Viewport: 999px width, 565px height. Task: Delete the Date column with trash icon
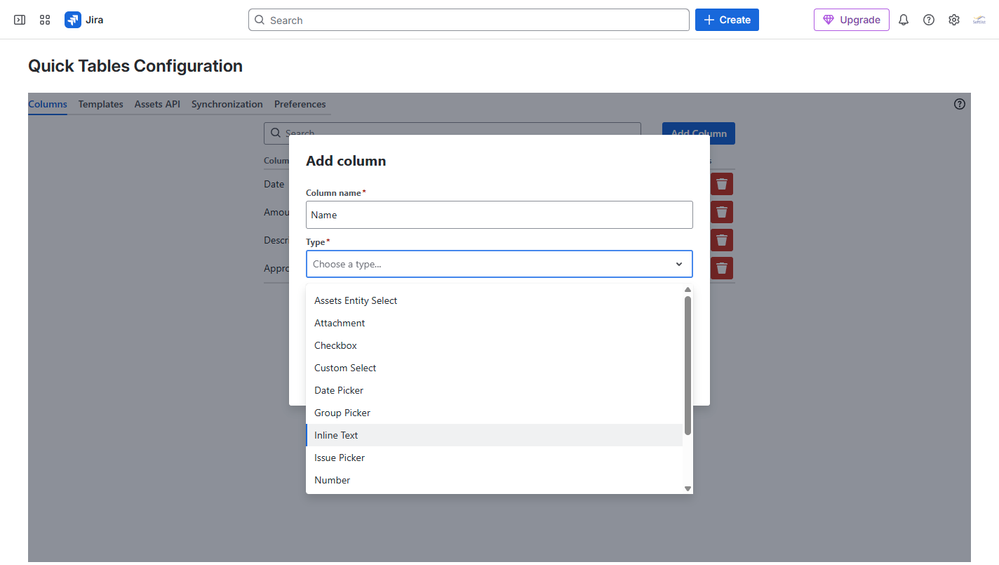pyautogui.click(x=722, y=184)
